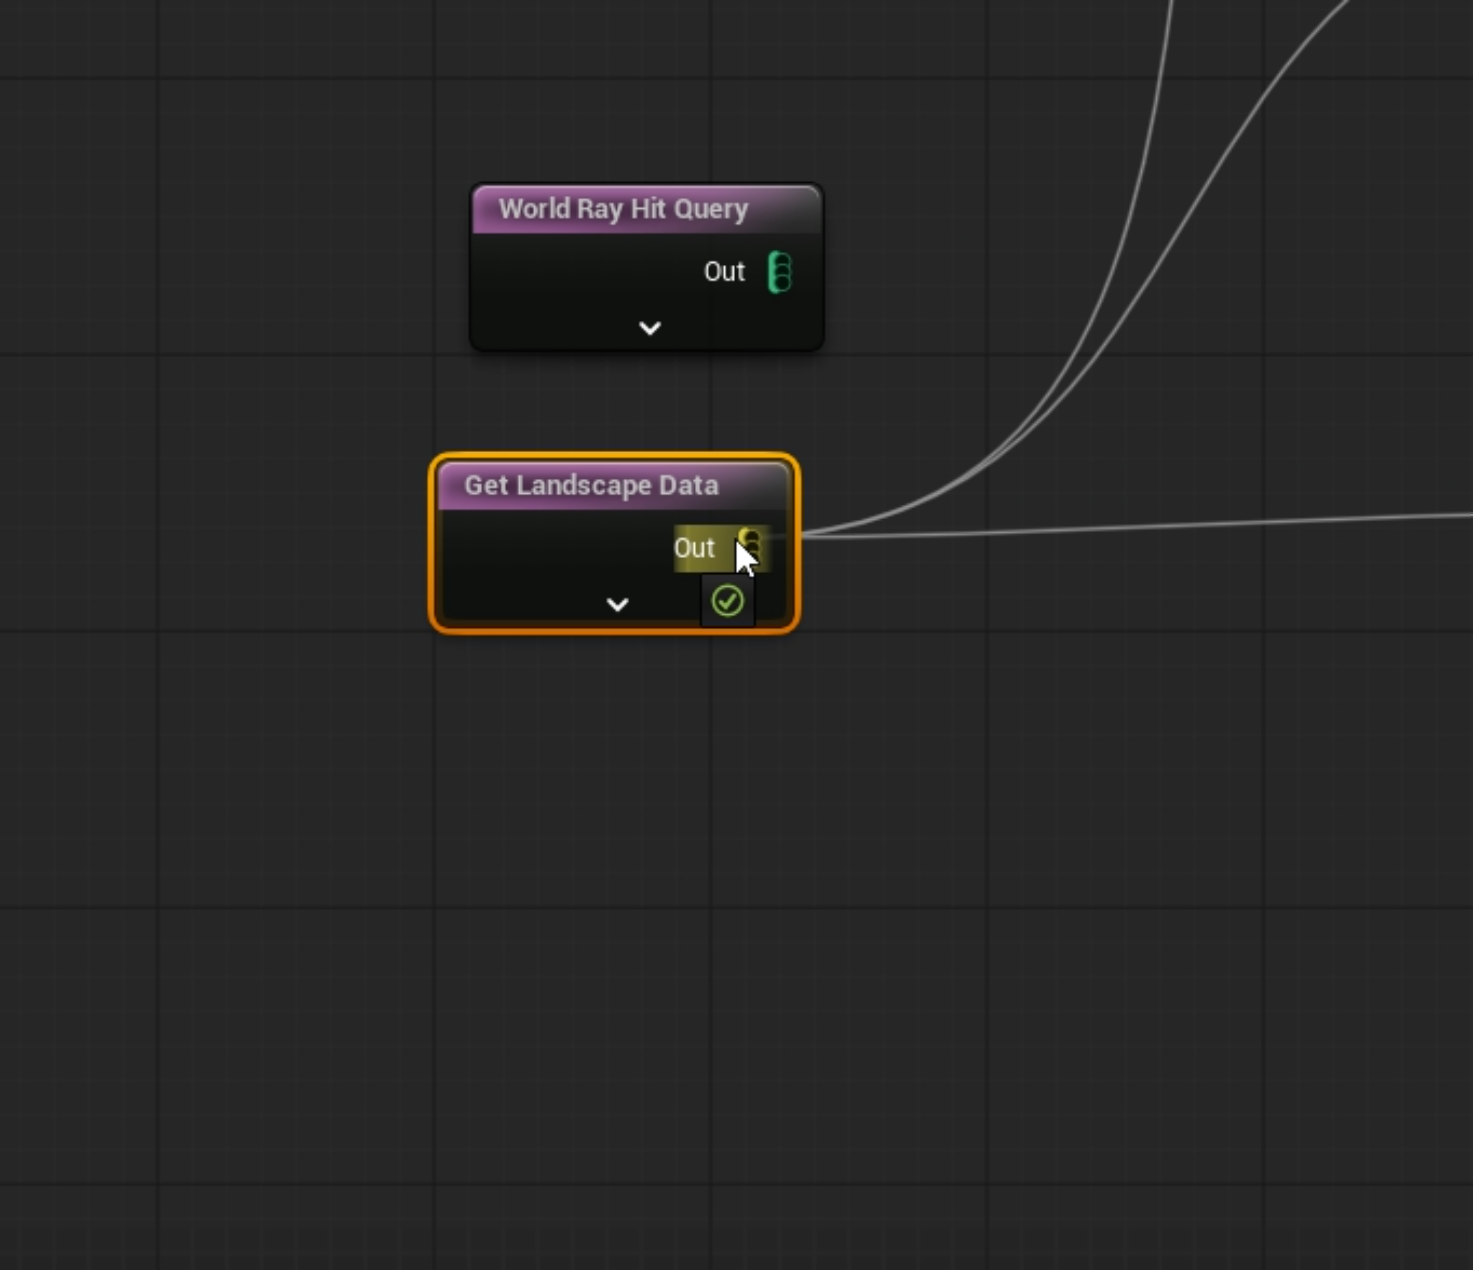Click the green Out pin on World Ray Hit Query

[779, 272]
